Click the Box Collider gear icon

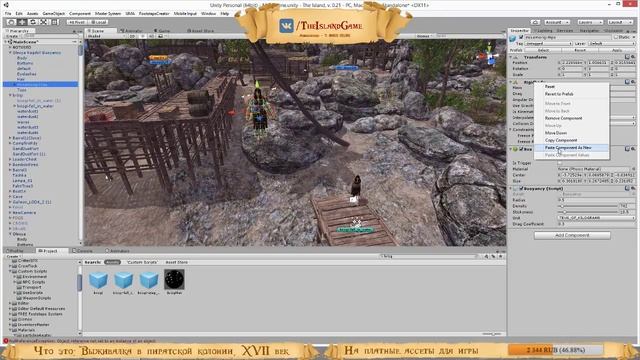click(633, 149)
